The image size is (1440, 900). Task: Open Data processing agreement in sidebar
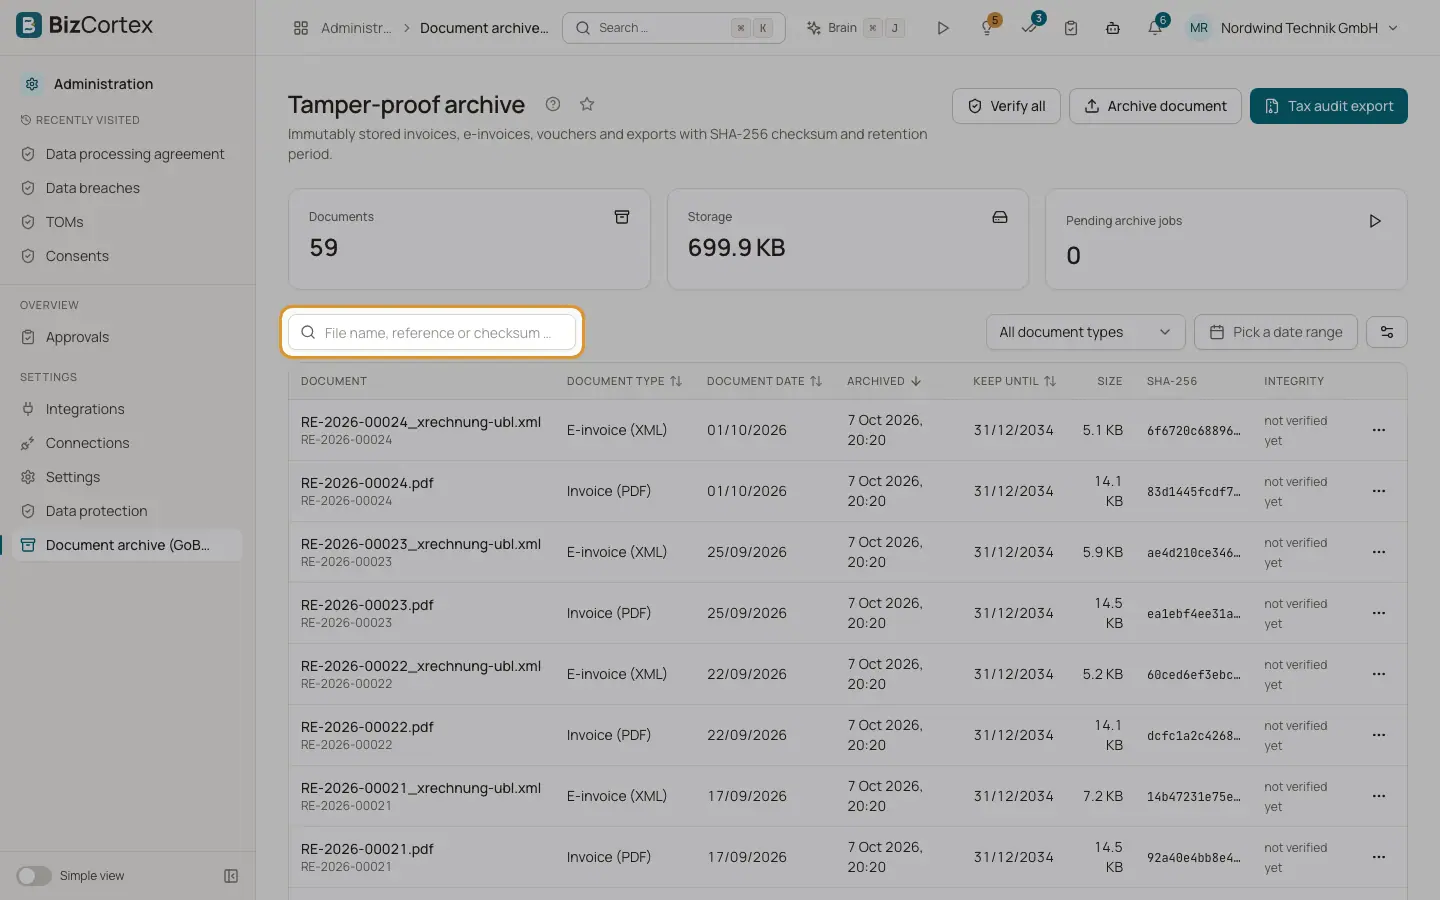click(x=127, y=154)
